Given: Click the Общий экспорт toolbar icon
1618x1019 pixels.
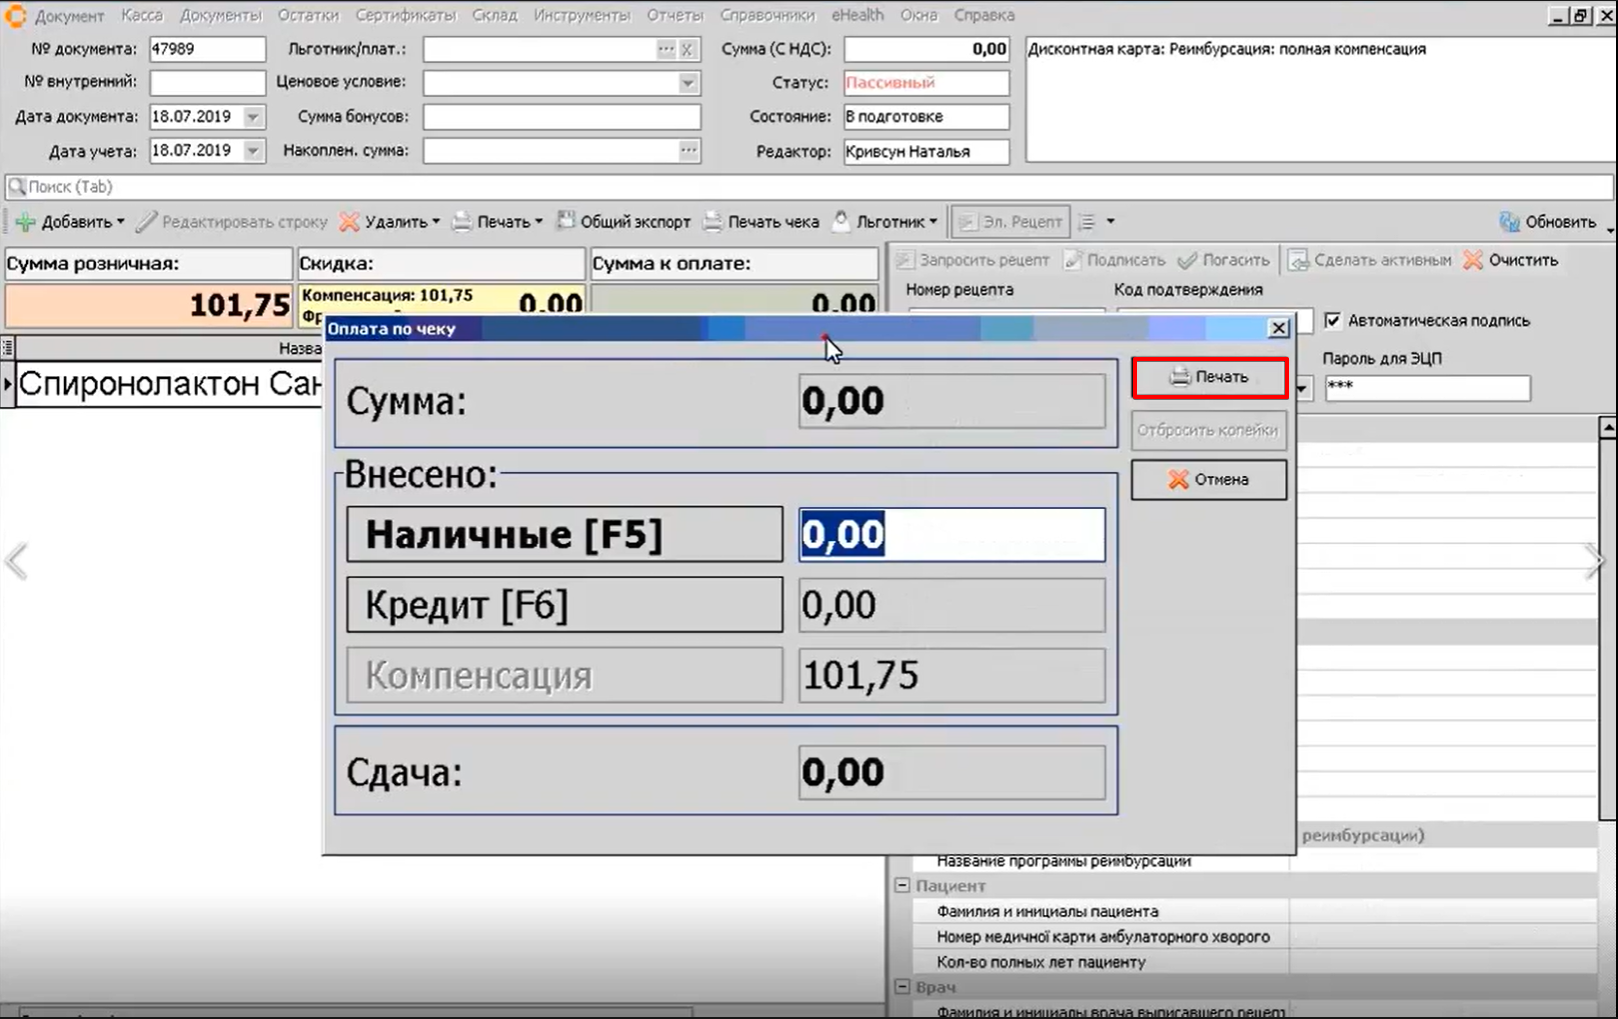Looking at the screenshot, I should (x=566, y=221).
